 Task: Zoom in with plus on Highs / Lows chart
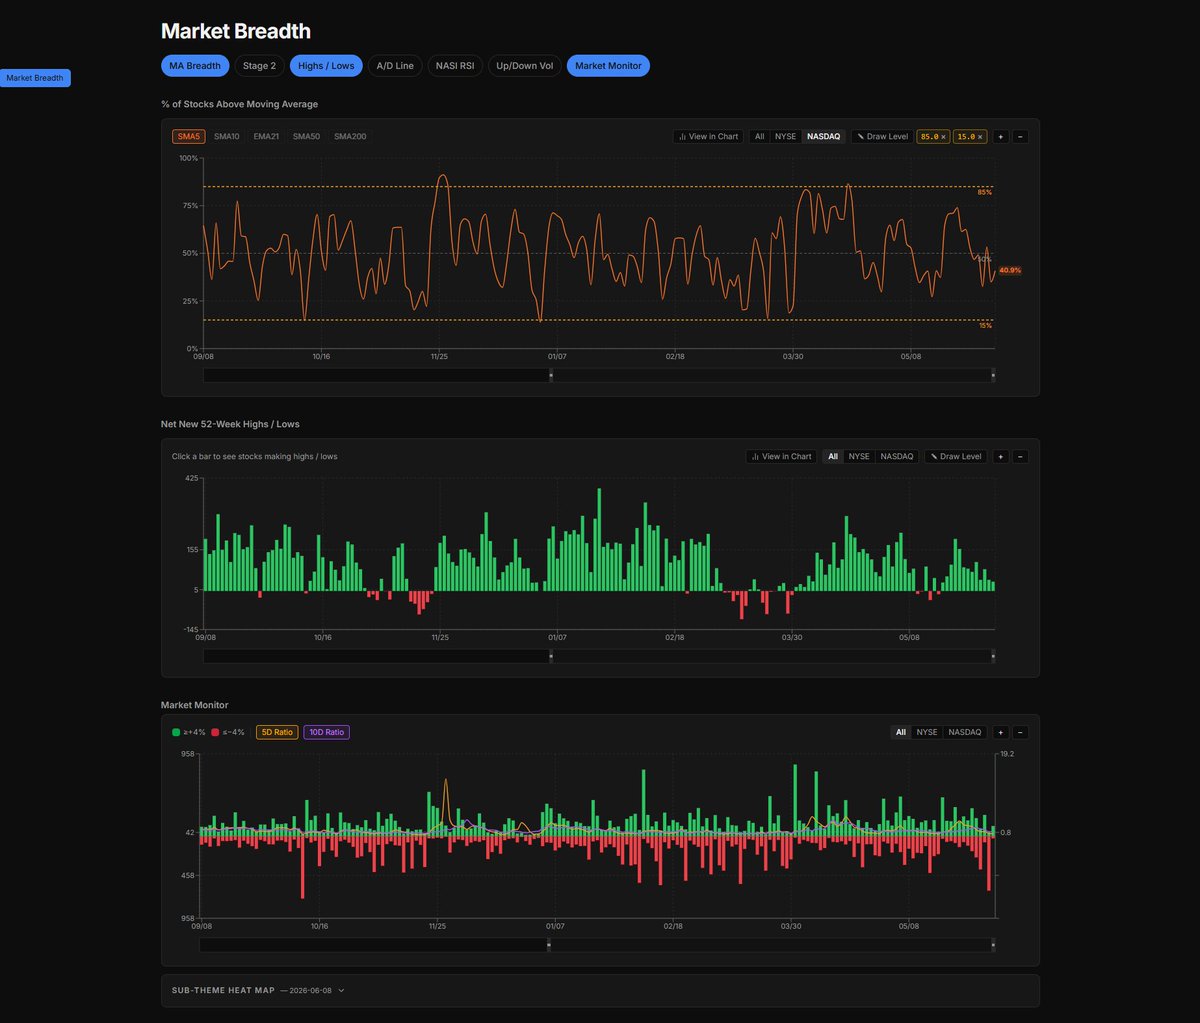[x=1001, y=456]
